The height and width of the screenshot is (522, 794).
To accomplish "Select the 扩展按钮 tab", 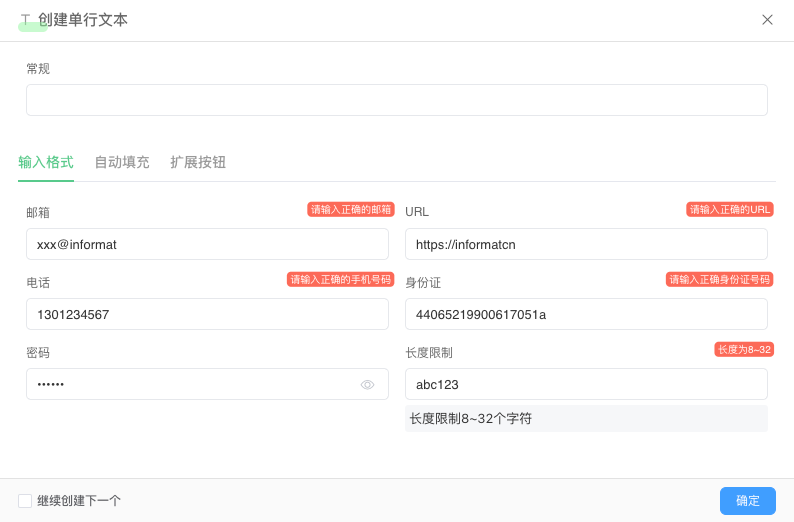I will [x=198, y=162].
